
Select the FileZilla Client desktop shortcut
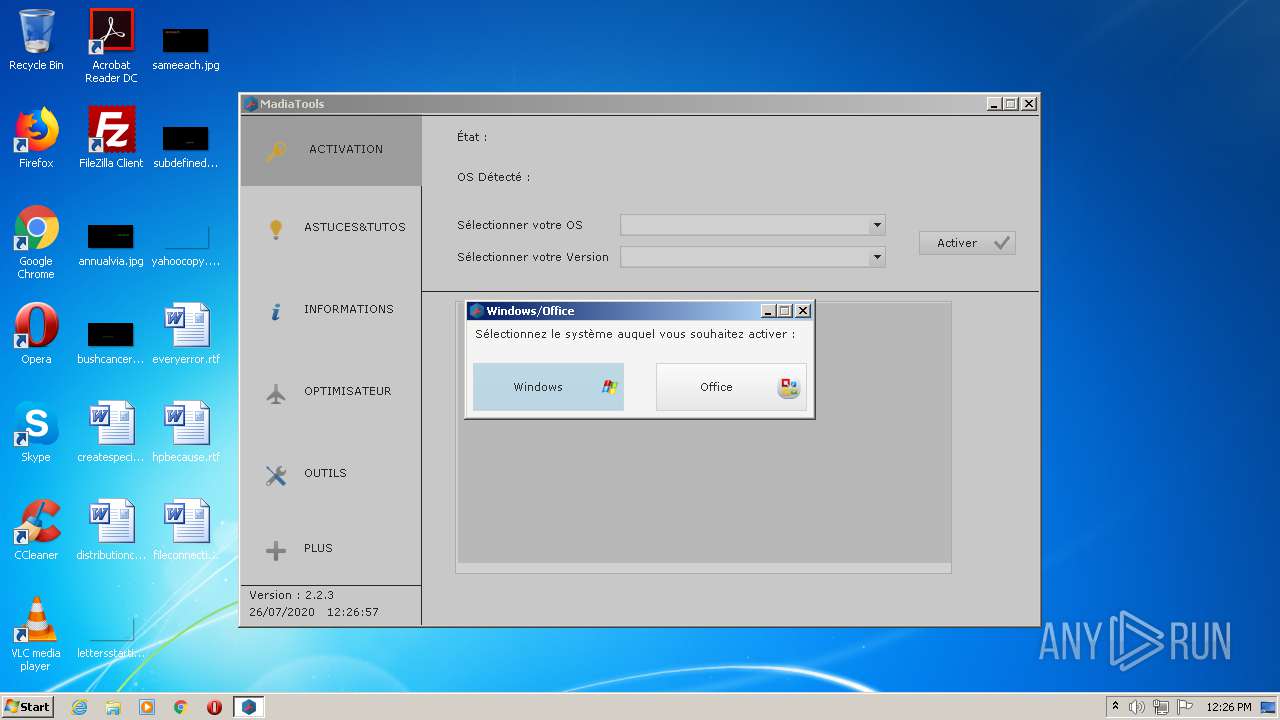pyautogui.click(x=111, y=138)
